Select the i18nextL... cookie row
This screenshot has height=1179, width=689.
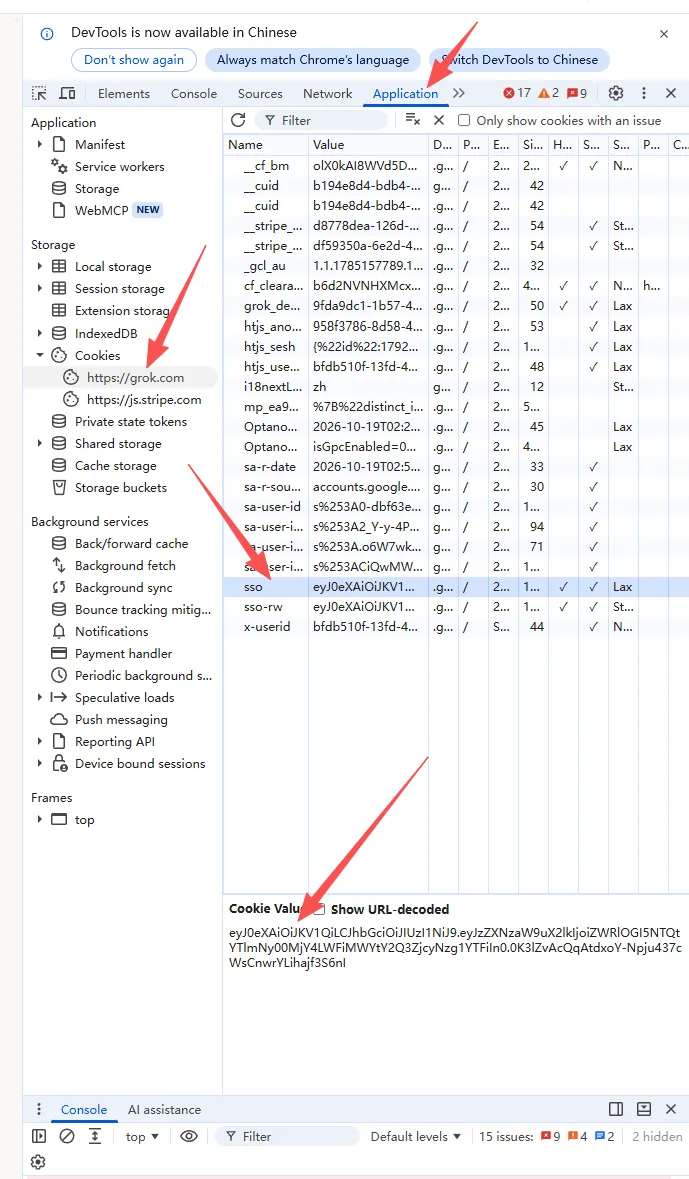click(x=456, y=386)
